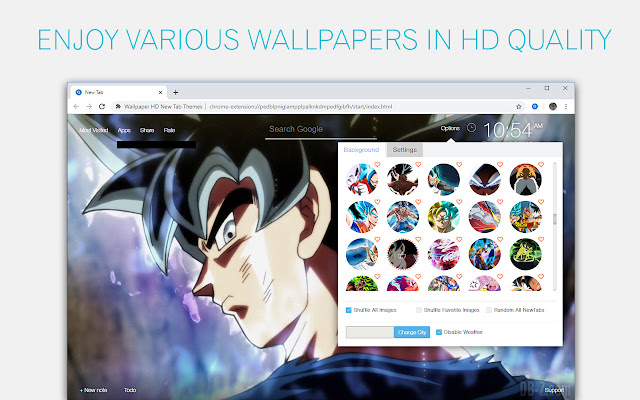Toggle the Shuffle All Images checkbox
The width and height of the screenshot is (640, 400).
point(349,310)
